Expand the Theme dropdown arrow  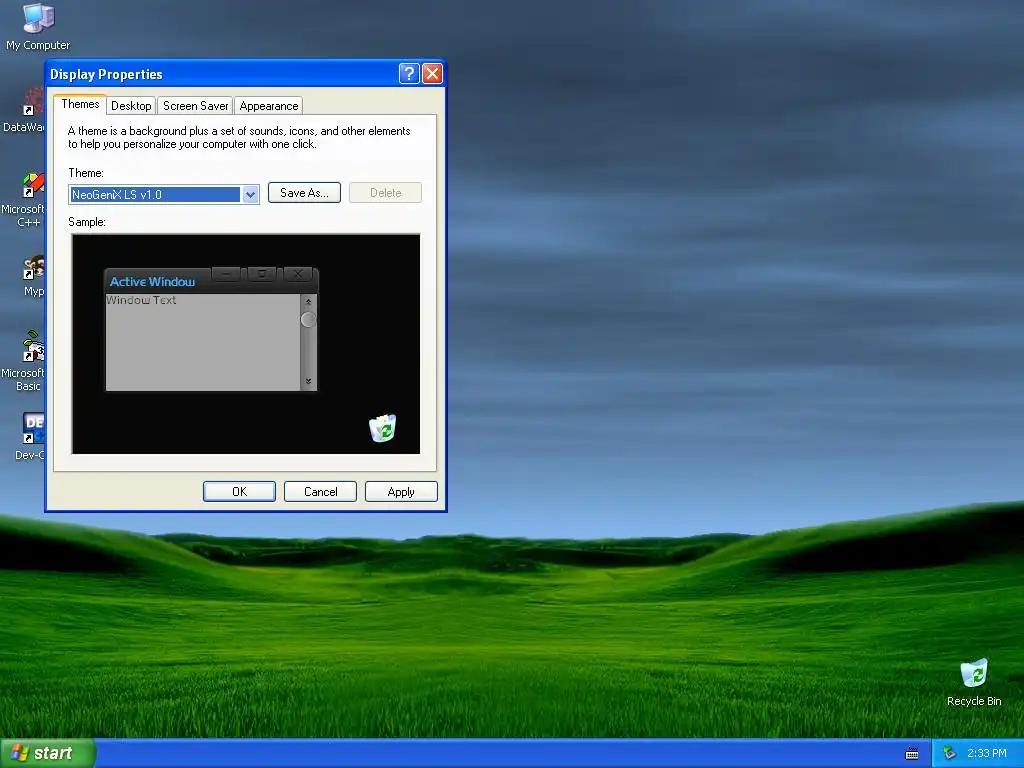pyautogui.click(x=250, y=195)
